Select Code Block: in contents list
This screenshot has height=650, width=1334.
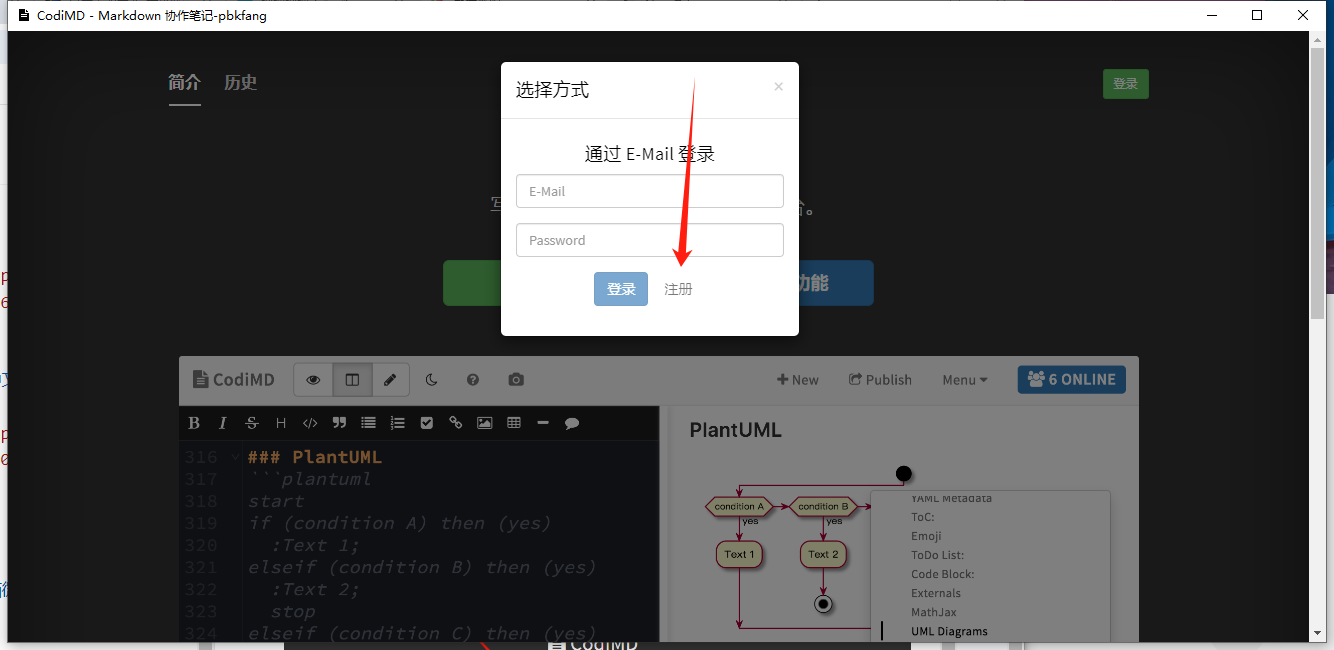(x=942, y=574)
